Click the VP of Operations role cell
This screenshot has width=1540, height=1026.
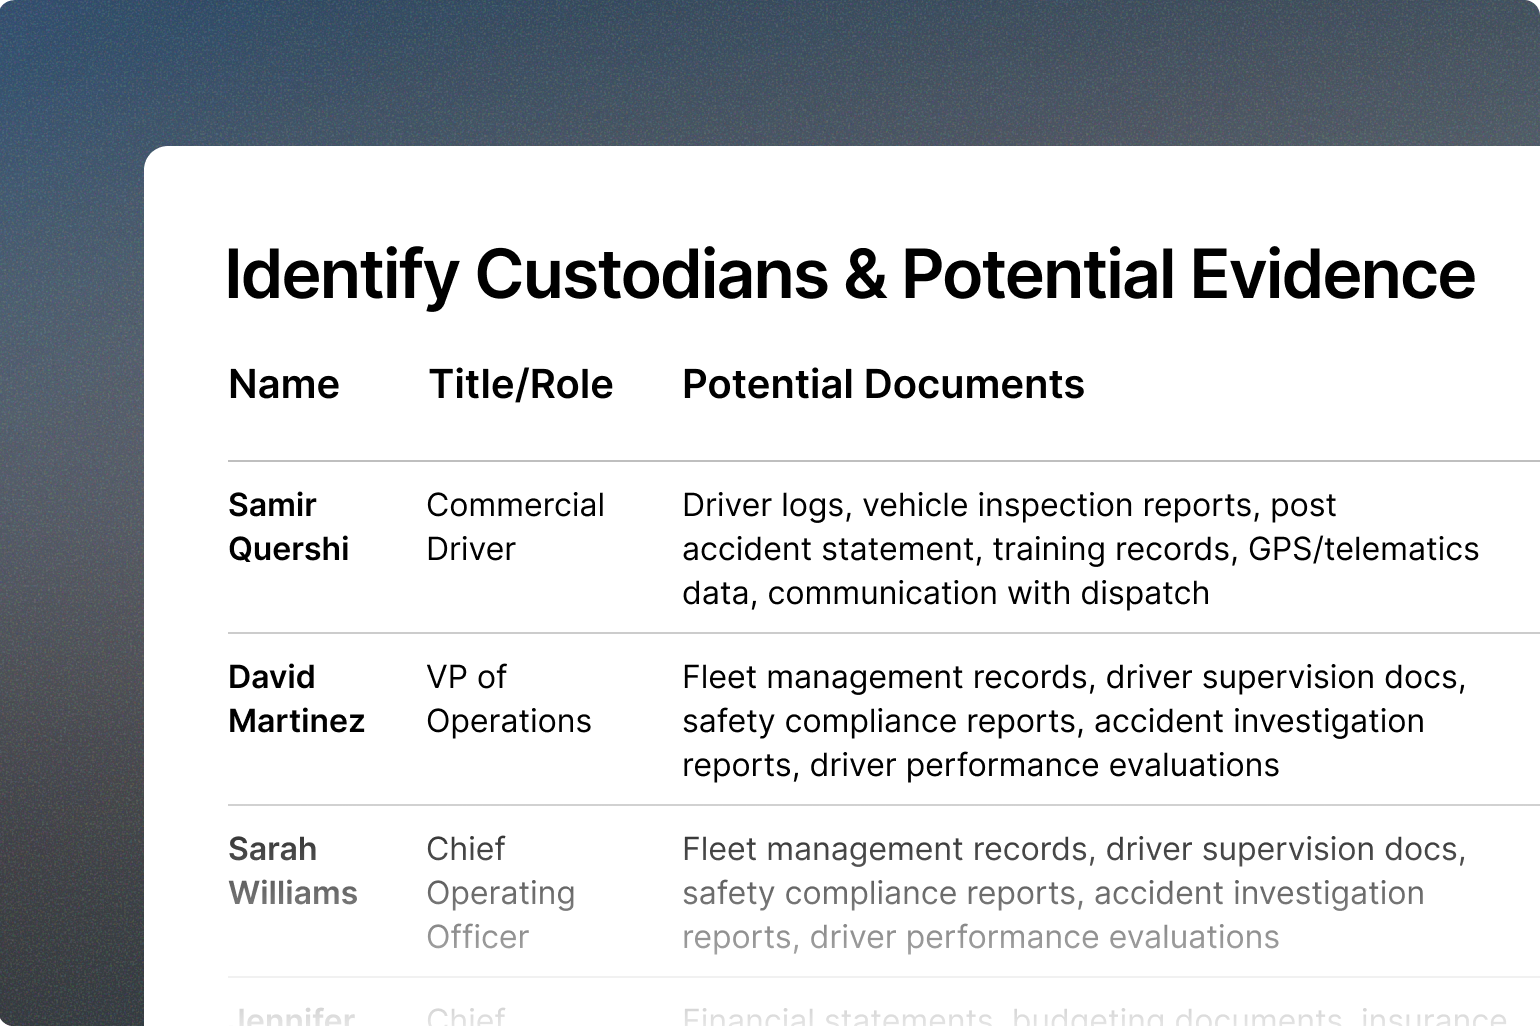[508, 699]
